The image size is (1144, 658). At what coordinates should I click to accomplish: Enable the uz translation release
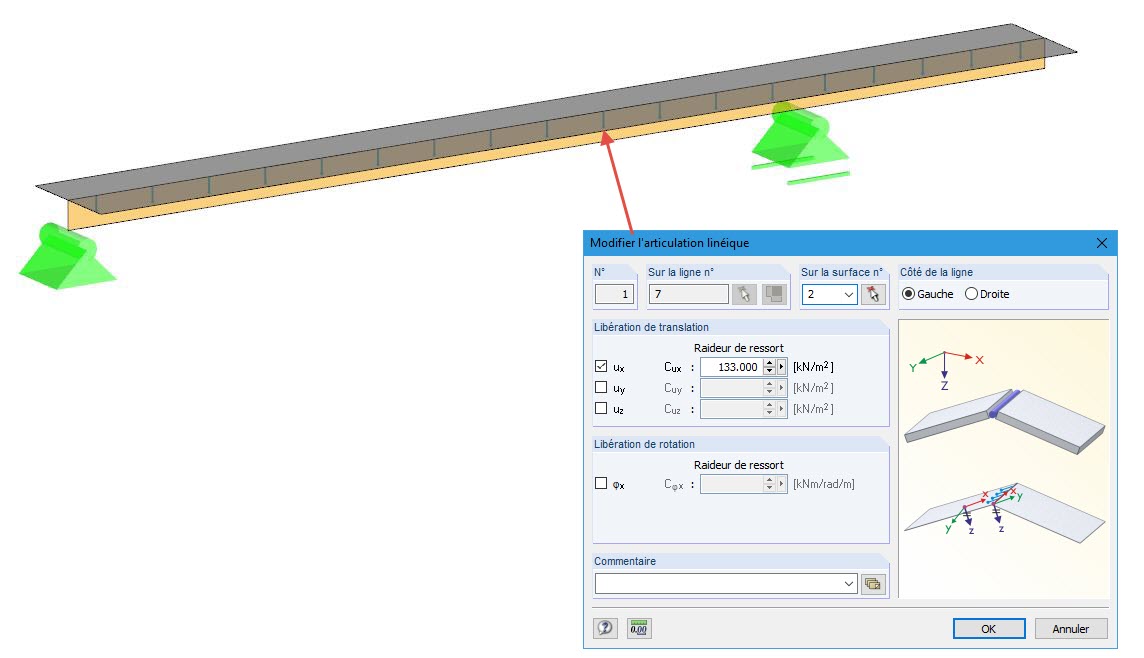[601, 409]
